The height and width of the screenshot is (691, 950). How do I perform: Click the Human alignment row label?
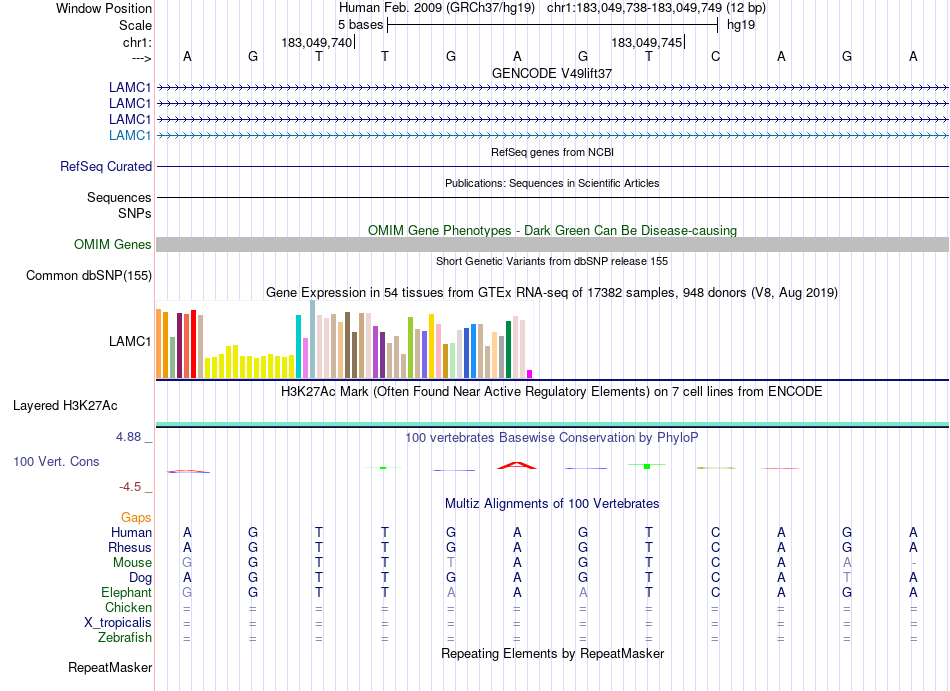point(131,532)
